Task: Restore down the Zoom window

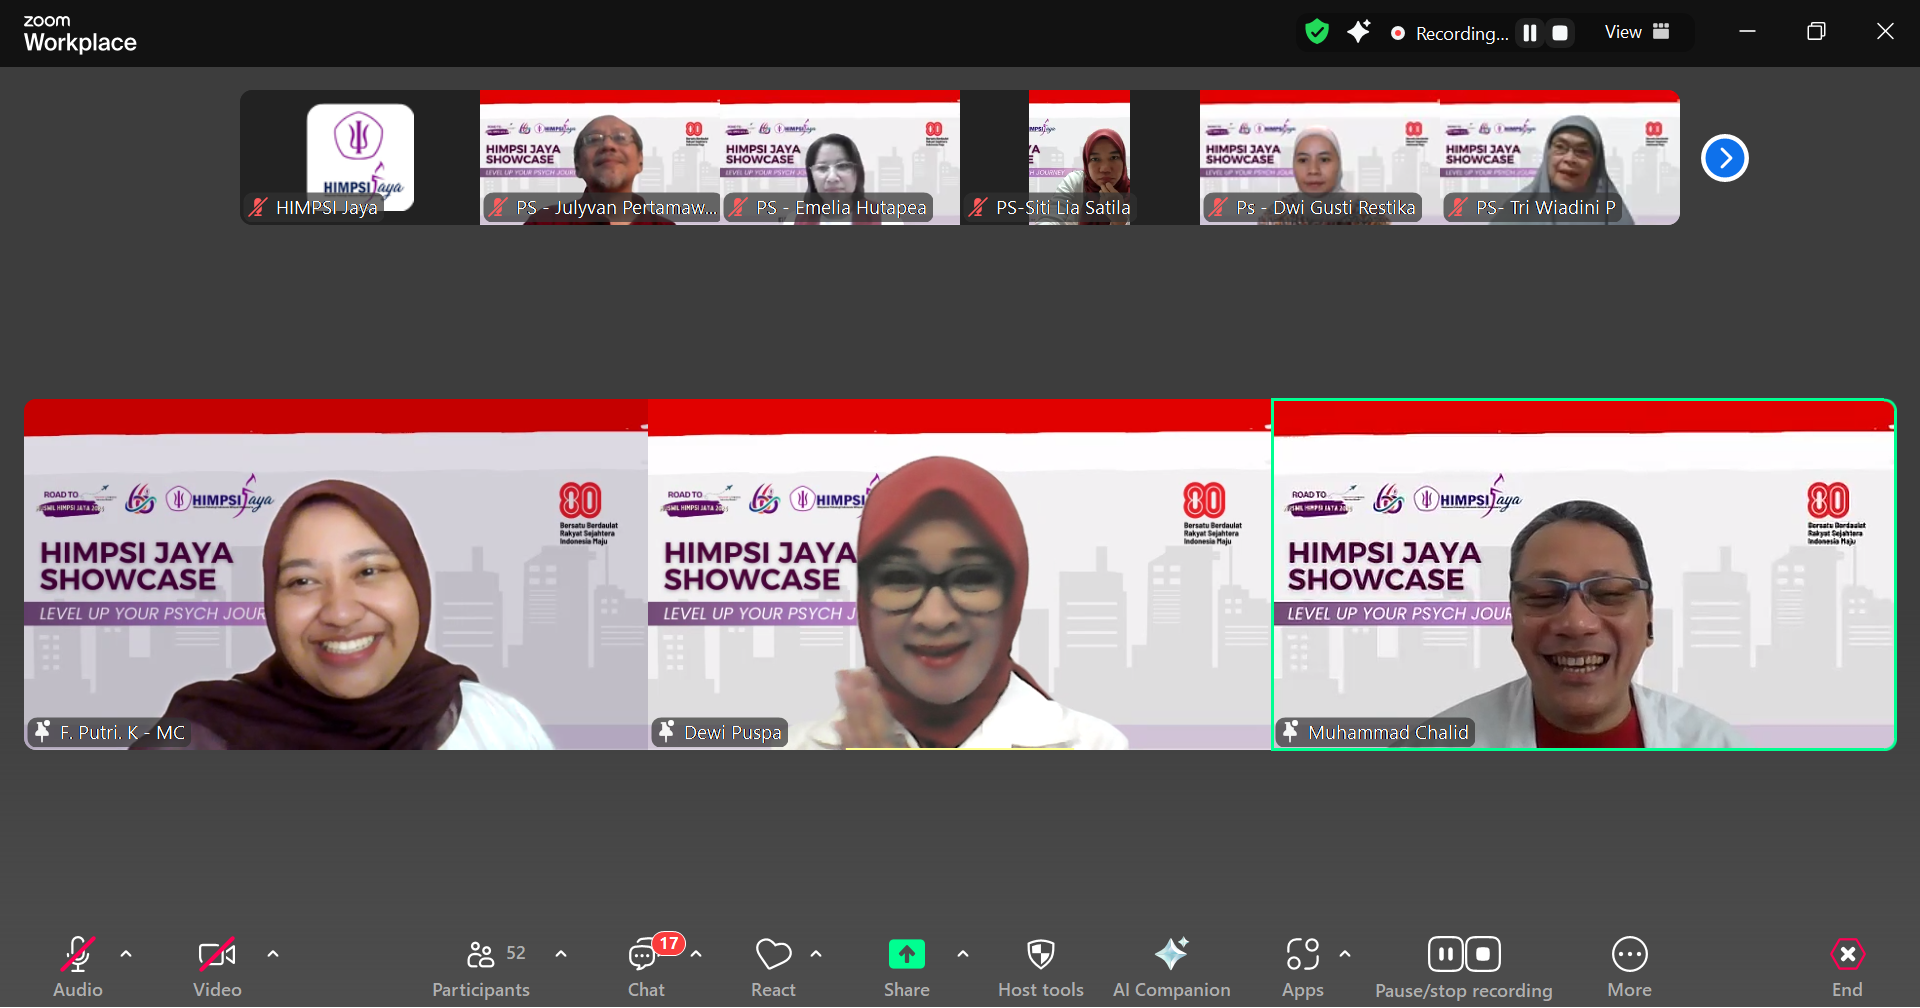Action: click(x=1816, y=32)
